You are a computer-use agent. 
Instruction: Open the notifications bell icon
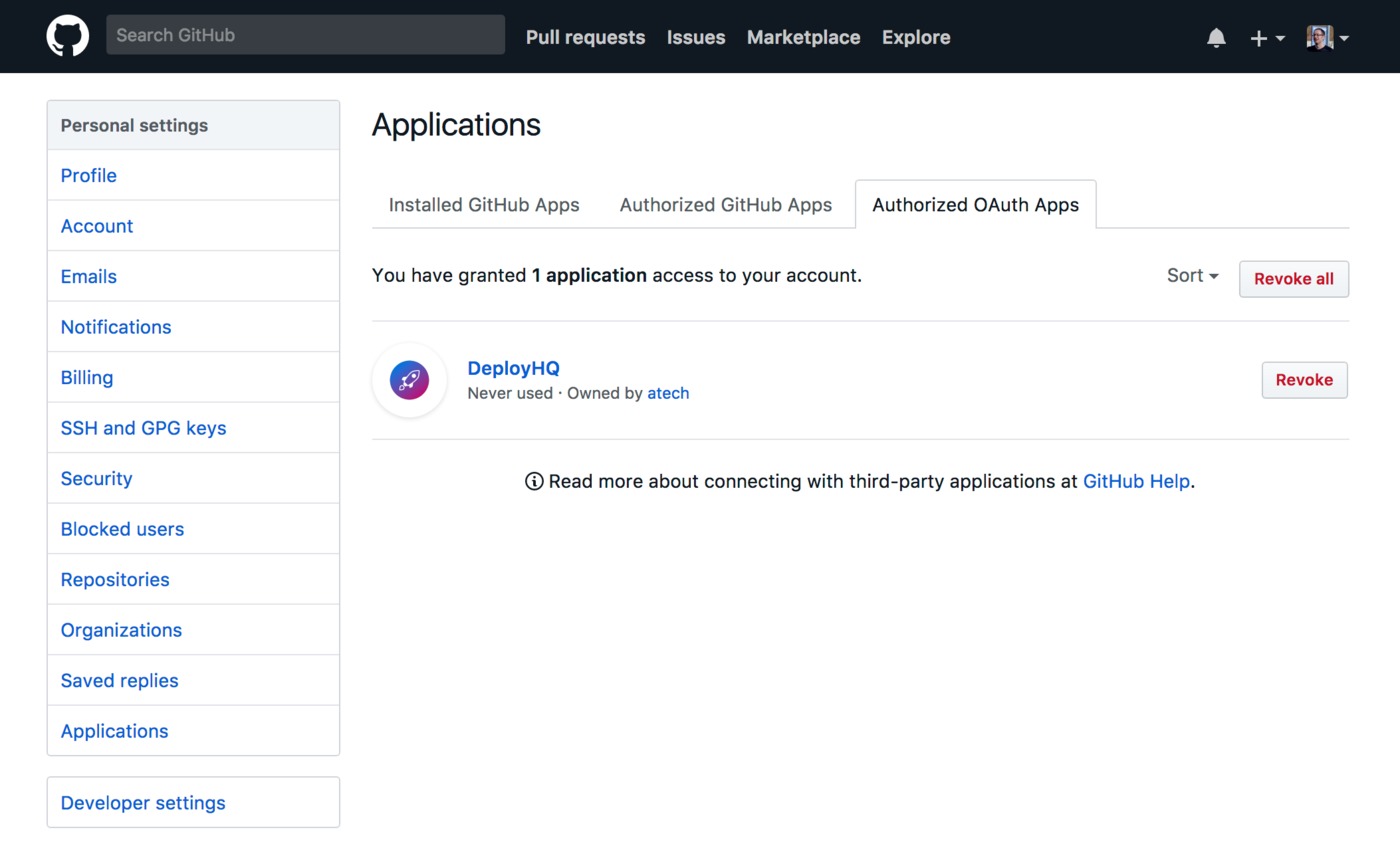[x=1216, y=38]
